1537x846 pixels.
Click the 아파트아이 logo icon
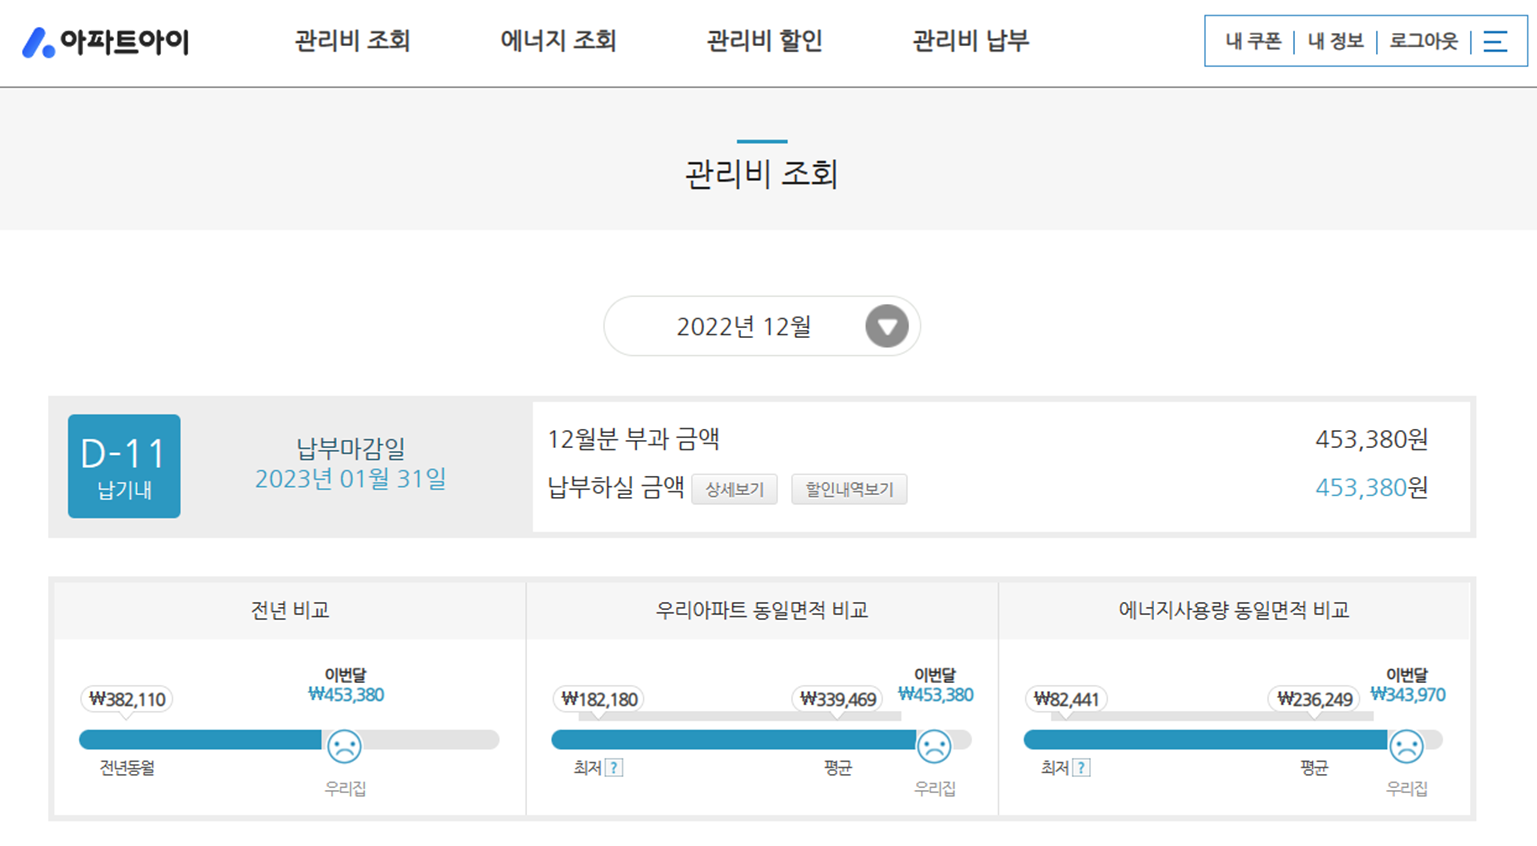[39, 41]
